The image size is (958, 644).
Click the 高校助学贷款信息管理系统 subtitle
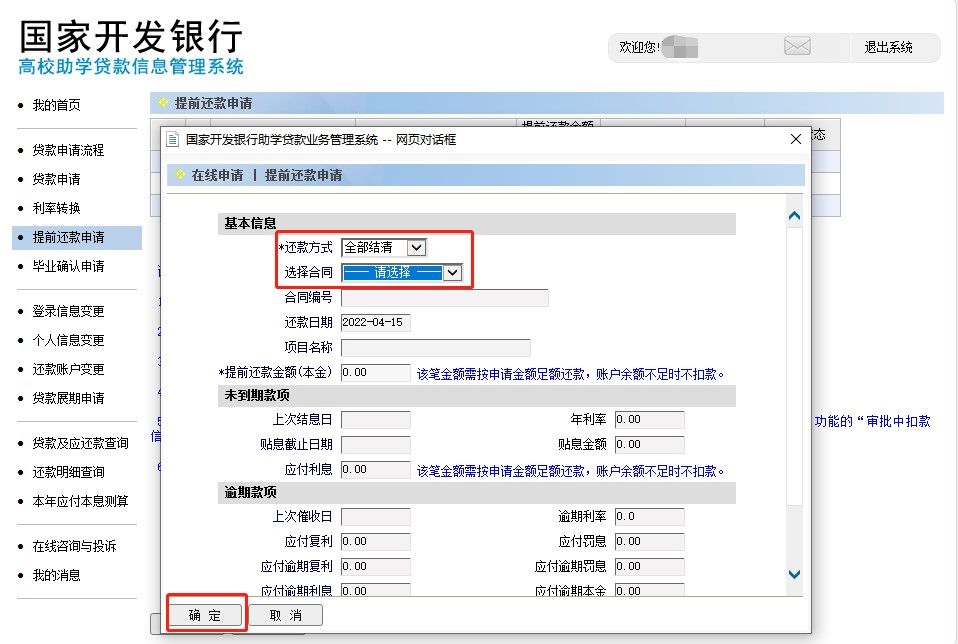[131, 67]
